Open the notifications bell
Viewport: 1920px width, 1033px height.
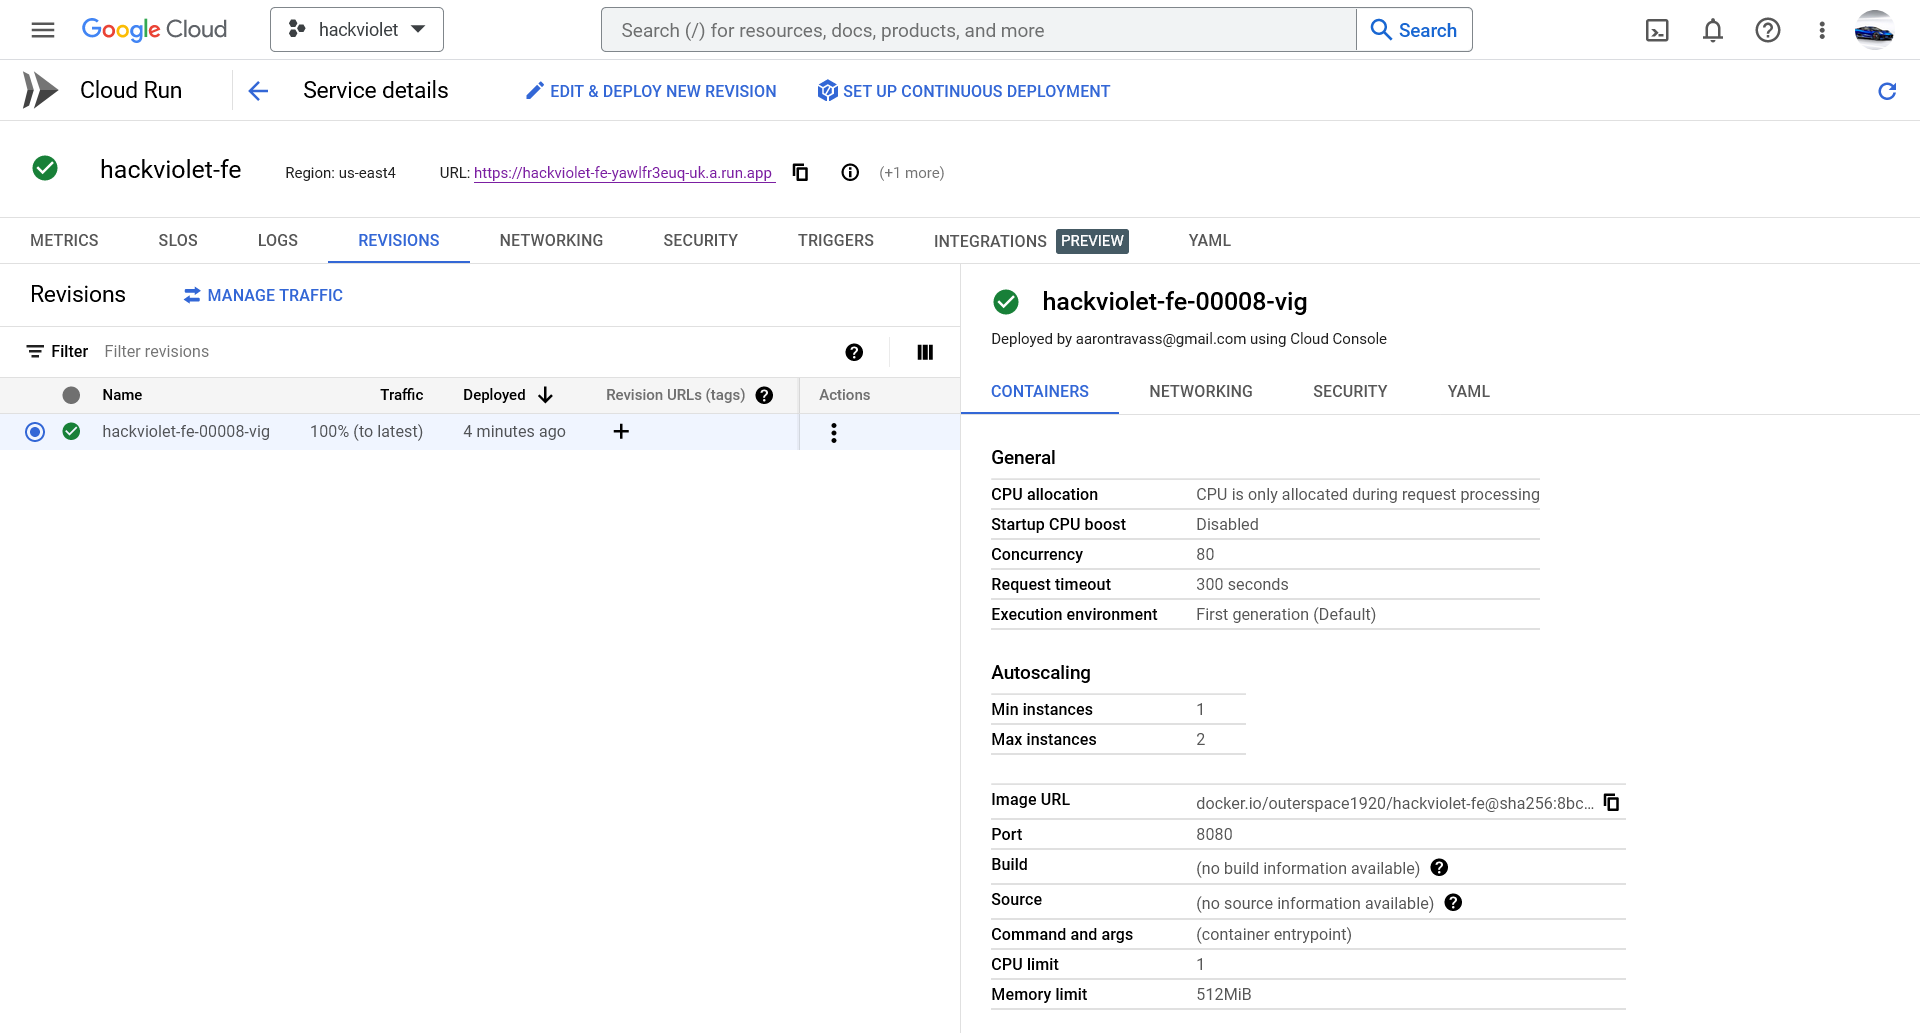(1713, 30)
